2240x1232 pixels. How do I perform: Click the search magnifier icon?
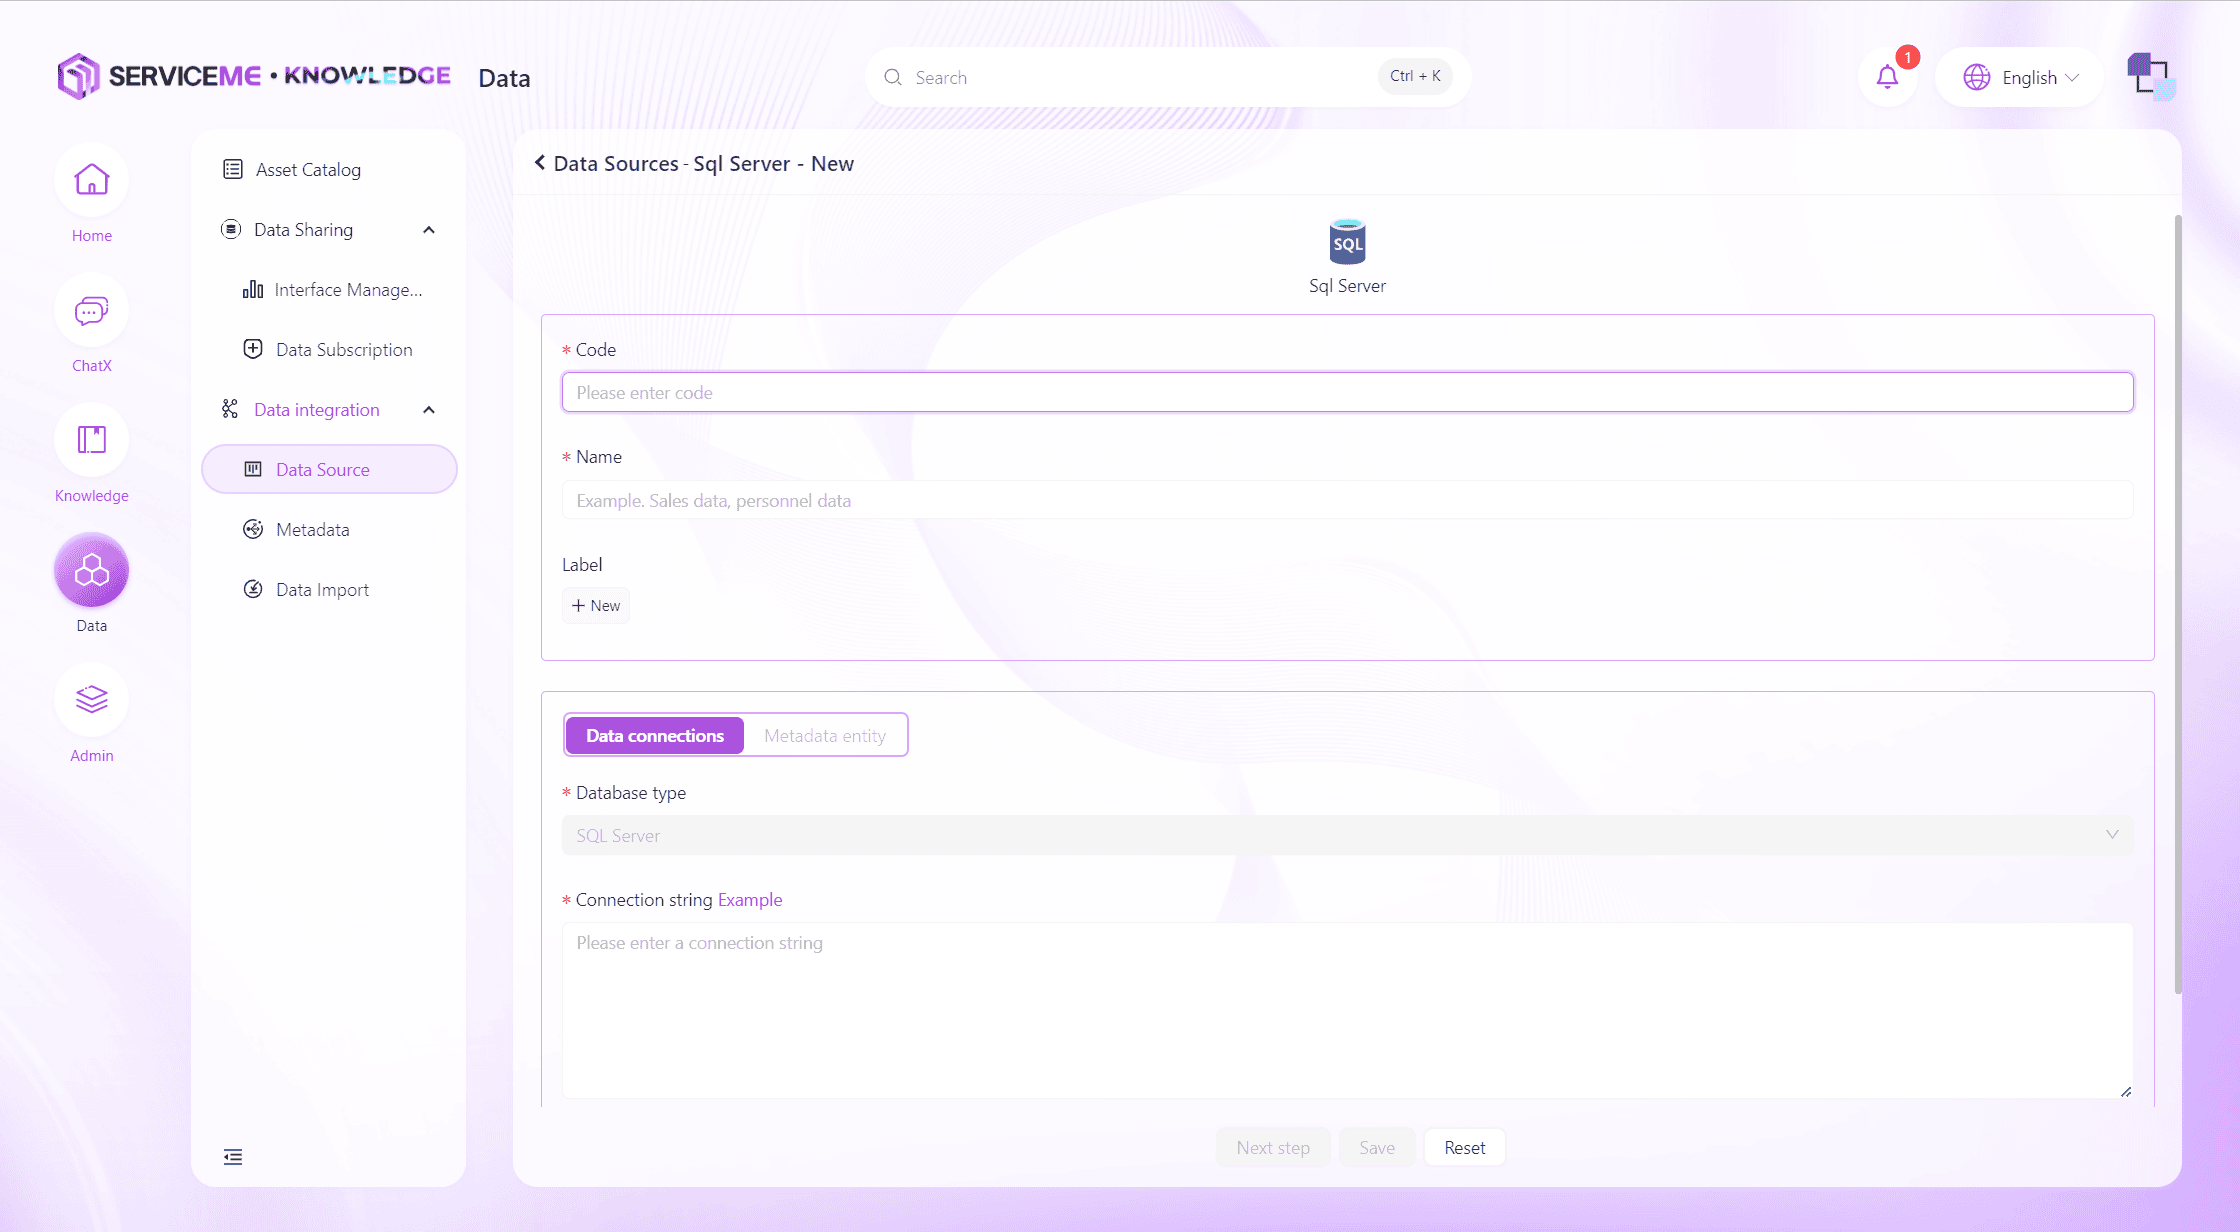coord(893,77)
